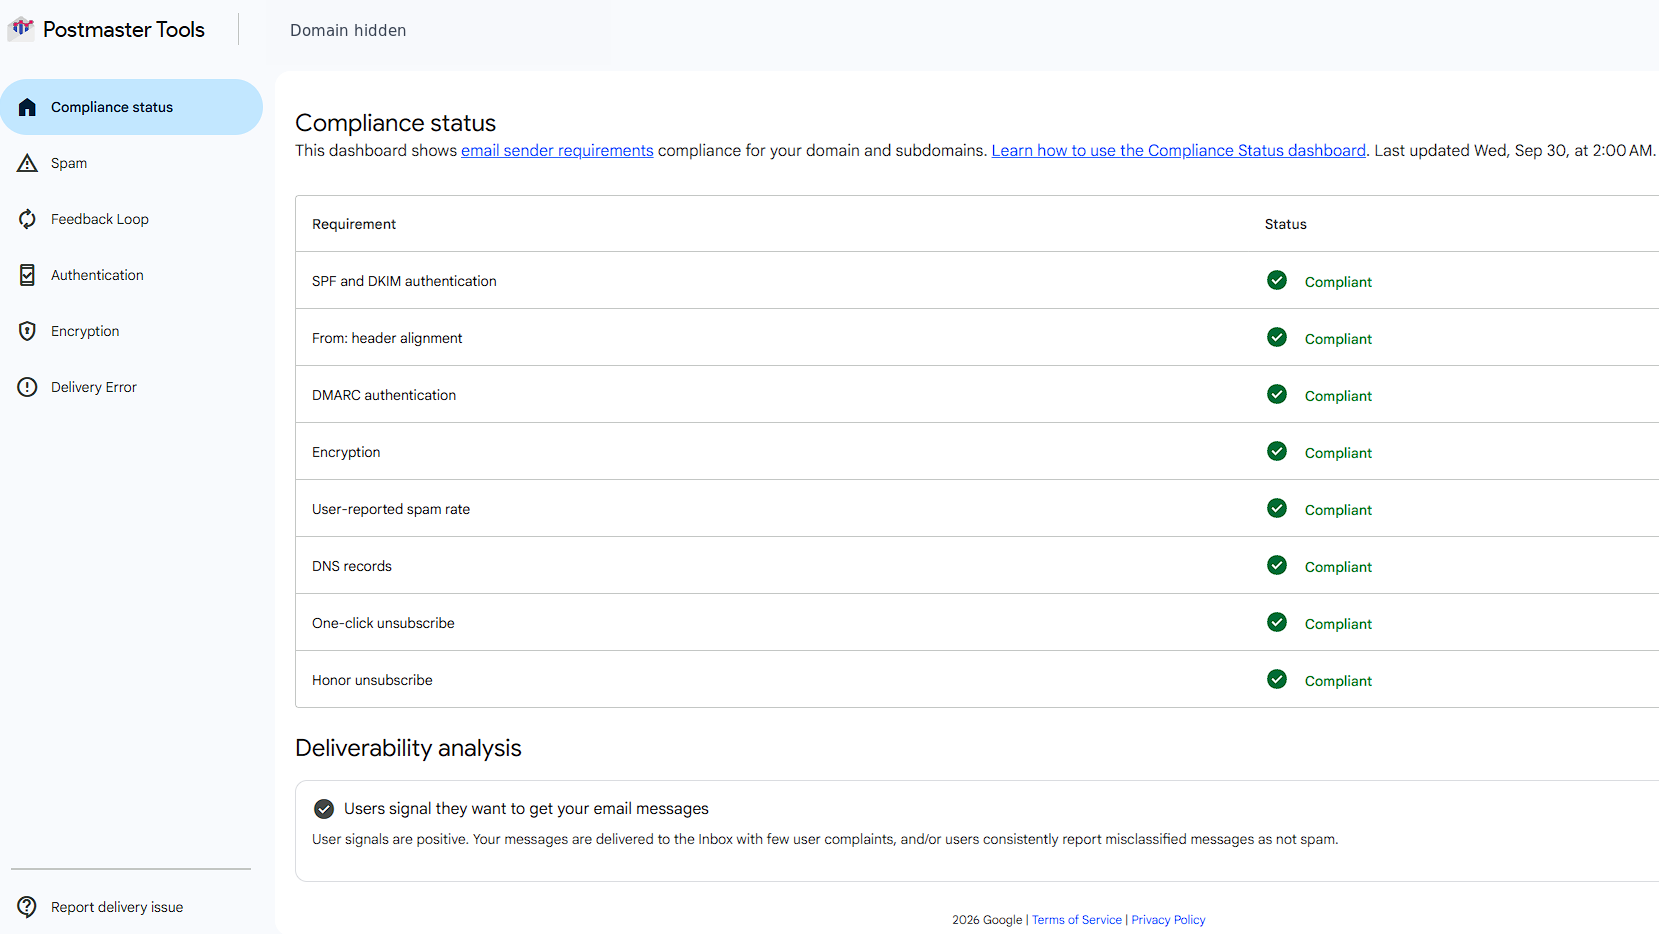Click green check icon for From: header alignment

point(1277,337)
